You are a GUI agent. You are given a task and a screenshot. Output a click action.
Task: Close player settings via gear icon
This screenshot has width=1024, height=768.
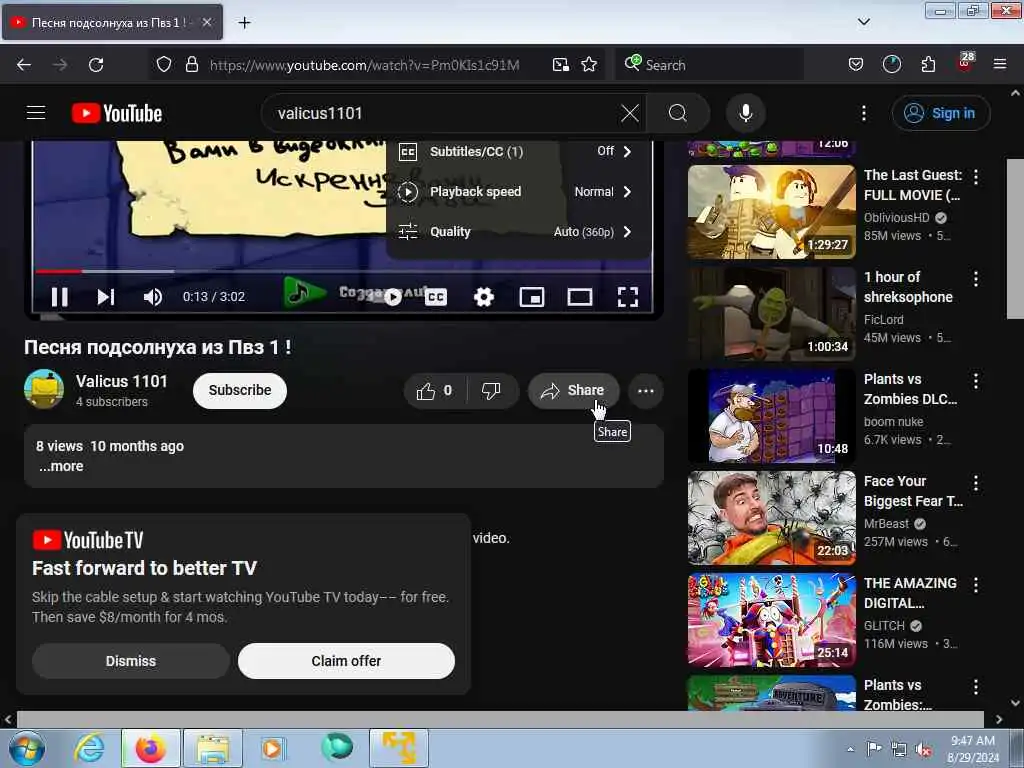483,298
